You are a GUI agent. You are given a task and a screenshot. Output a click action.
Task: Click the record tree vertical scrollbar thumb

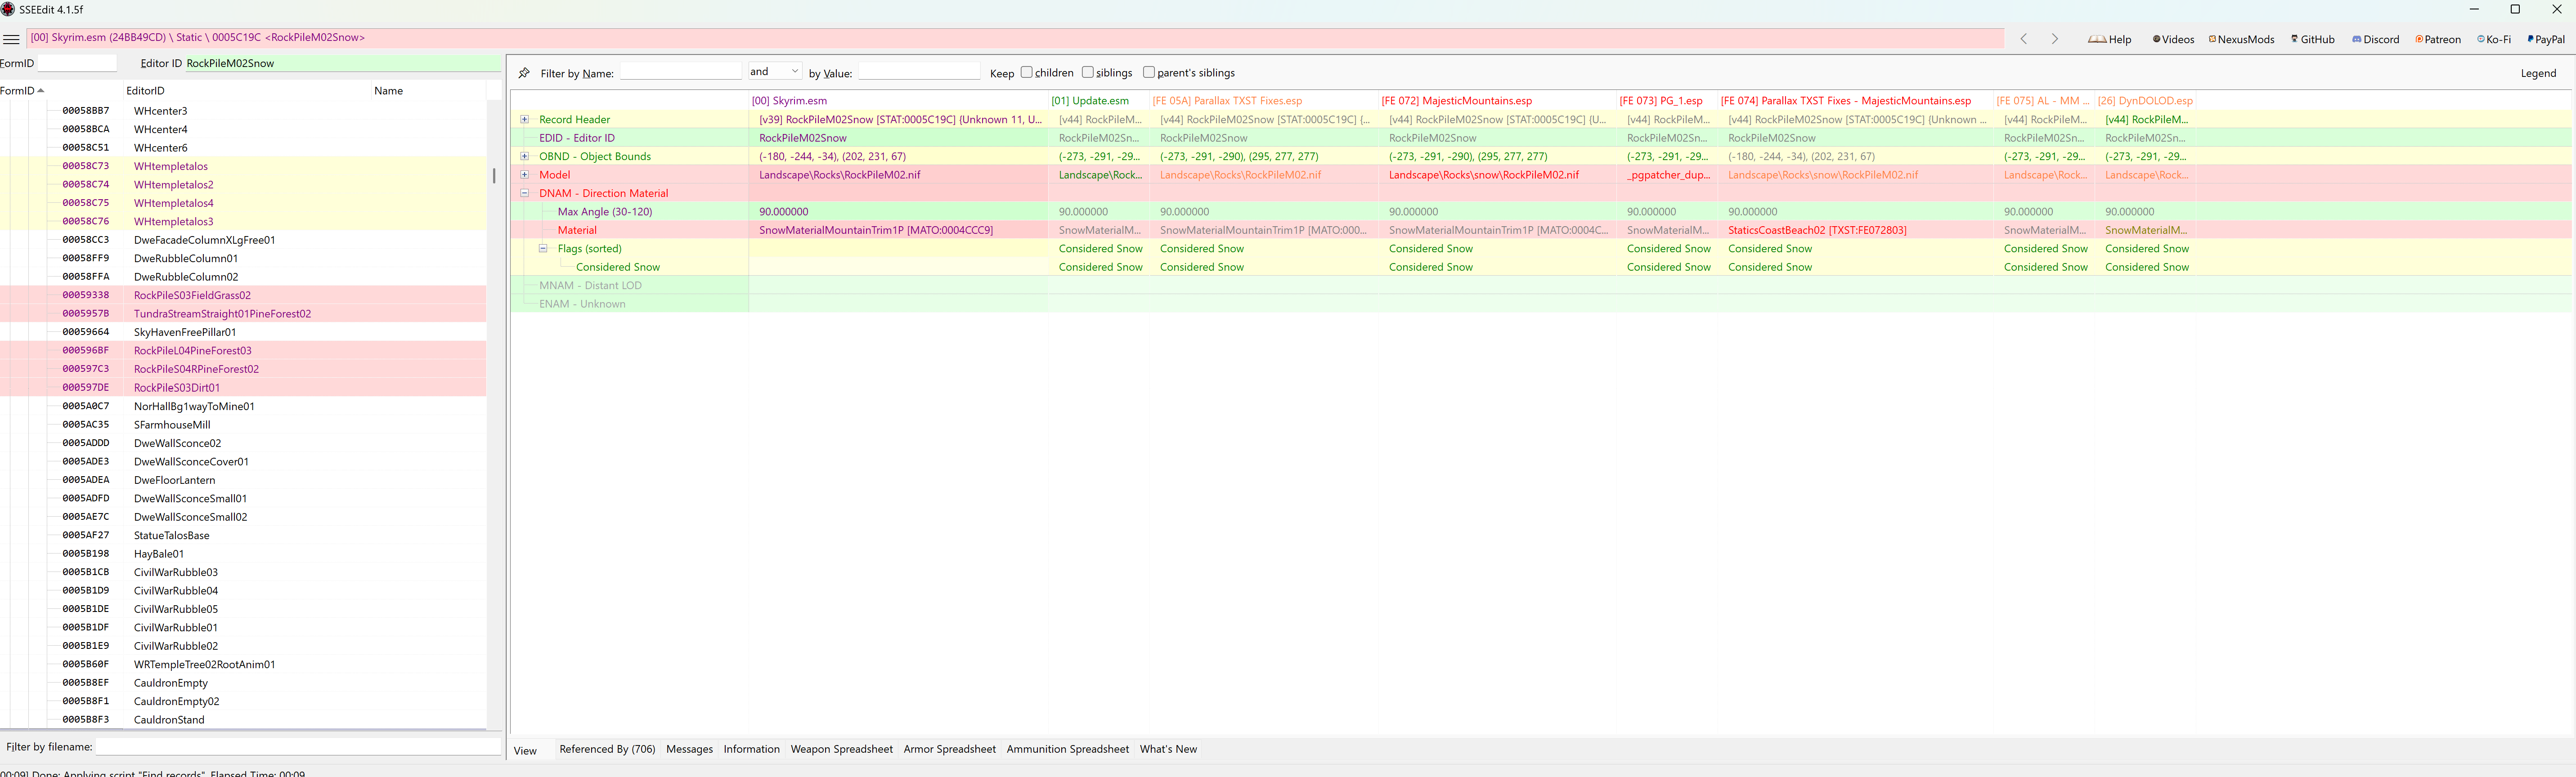[x=493, y=175]
